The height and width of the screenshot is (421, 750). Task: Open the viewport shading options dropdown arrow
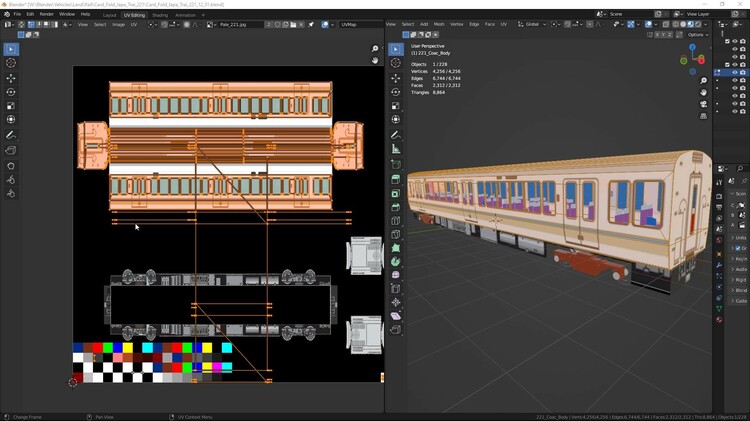point(706,24)
